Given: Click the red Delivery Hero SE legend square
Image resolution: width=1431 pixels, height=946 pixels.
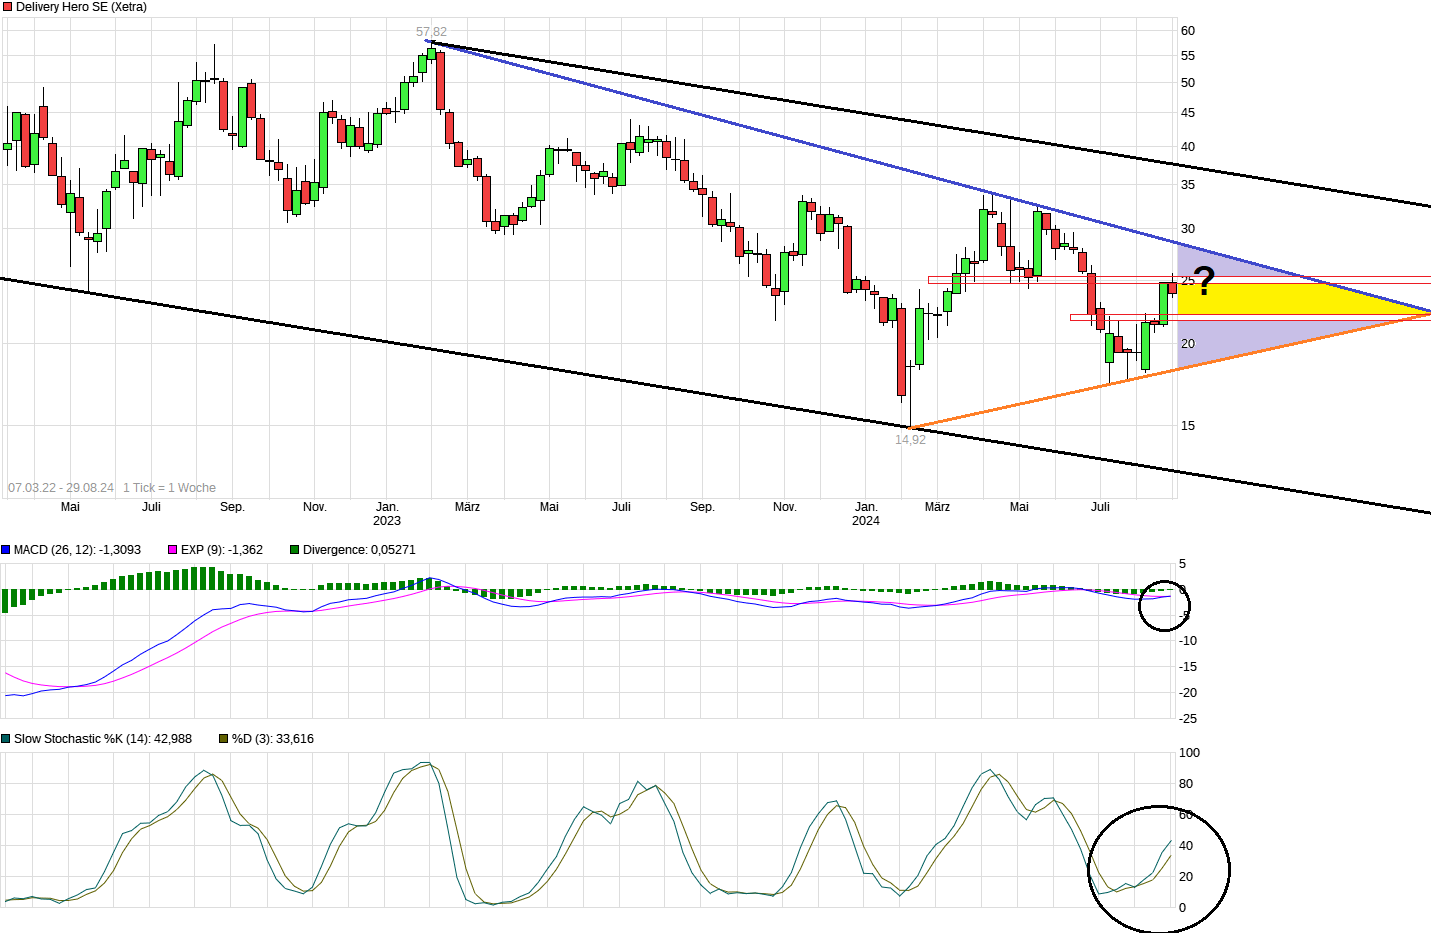Looking at the screenshot, I should pyautogui.click(x=7, y=7).
